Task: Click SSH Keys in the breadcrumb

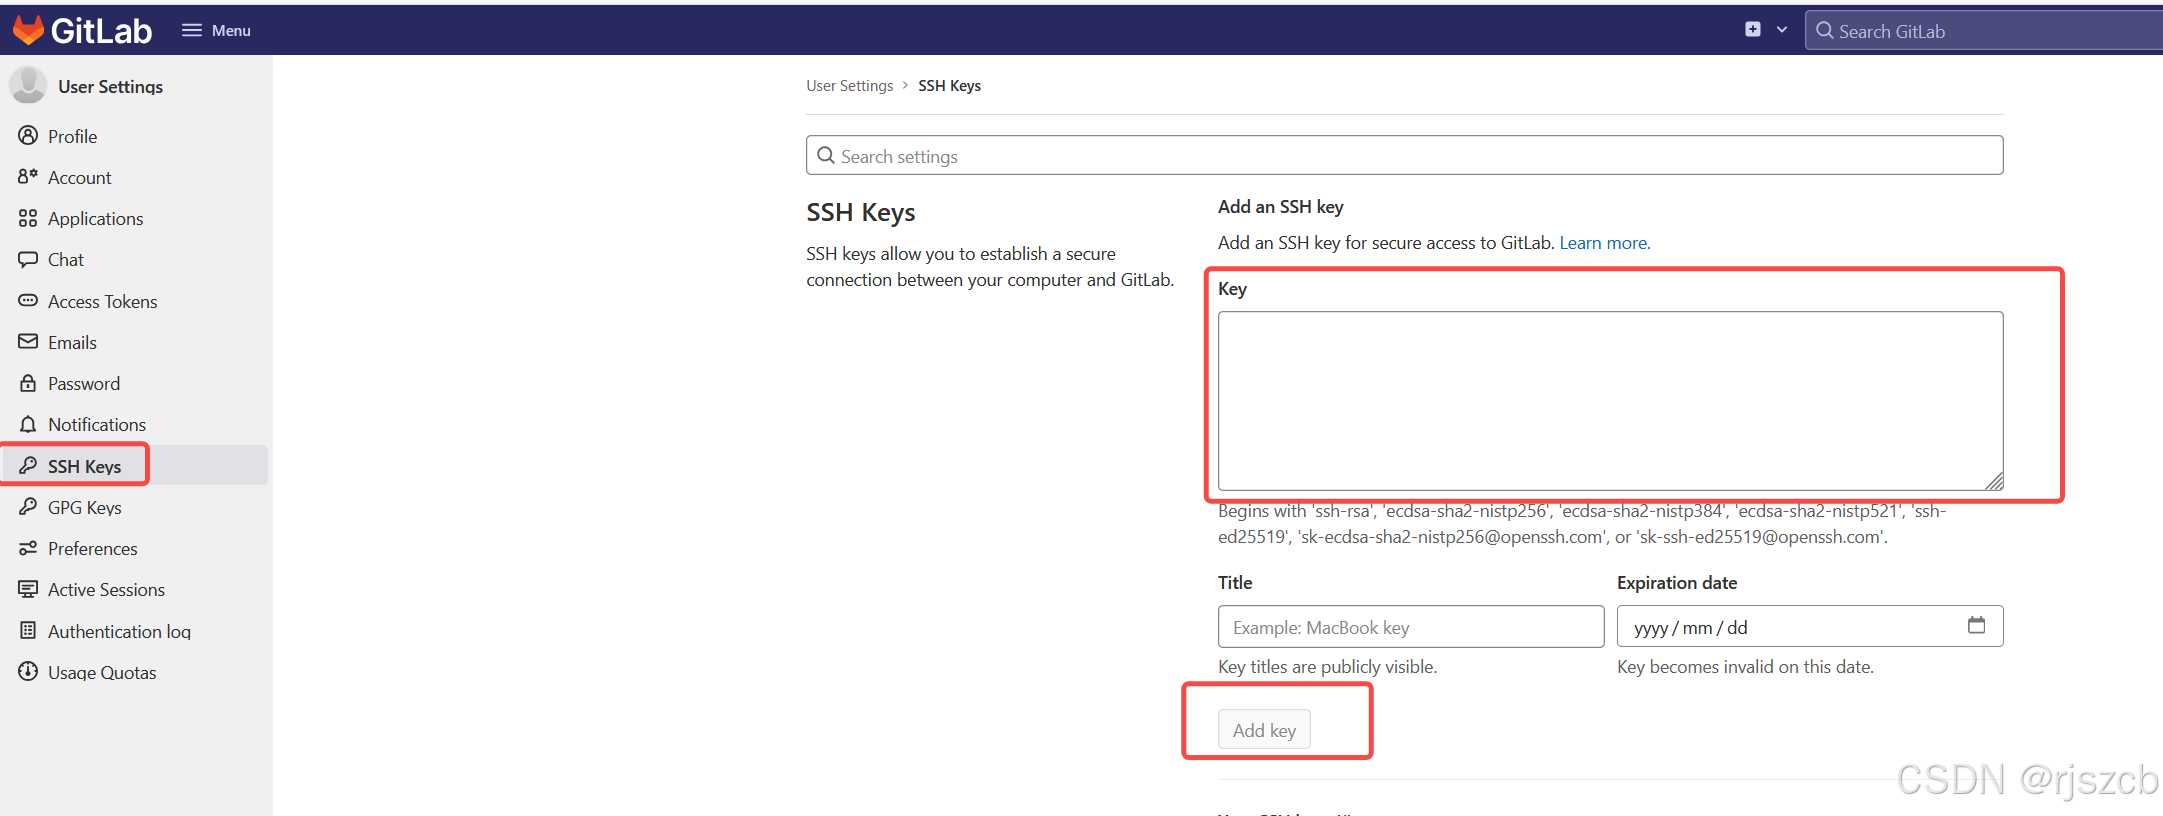Action: (949, 86)
